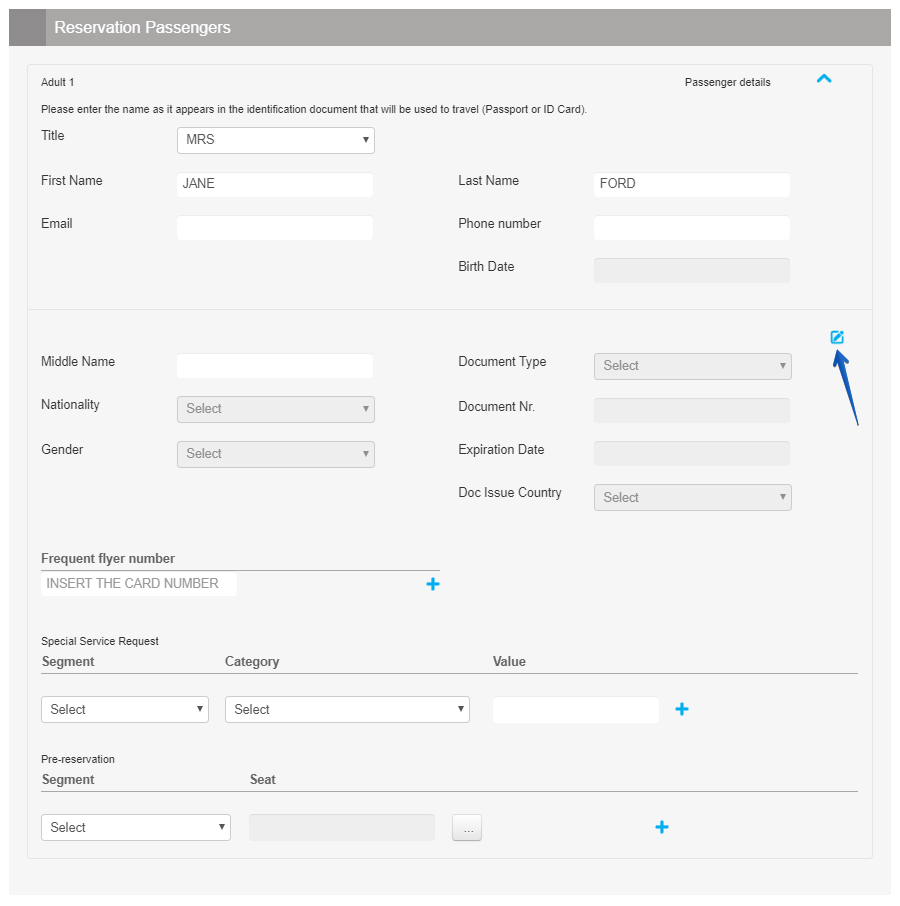Click the edit passenger details pencil icon

tap(837, 337)
